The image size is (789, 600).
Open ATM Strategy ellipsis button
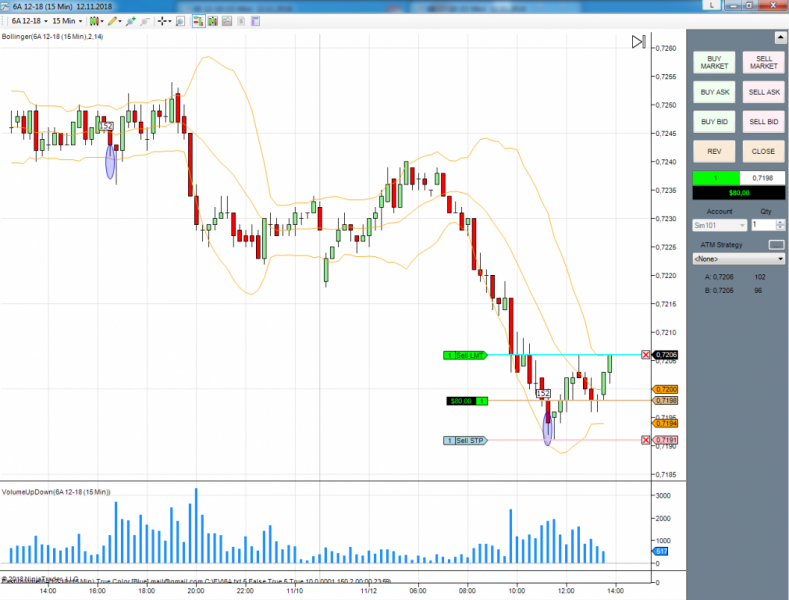point(776,245)
